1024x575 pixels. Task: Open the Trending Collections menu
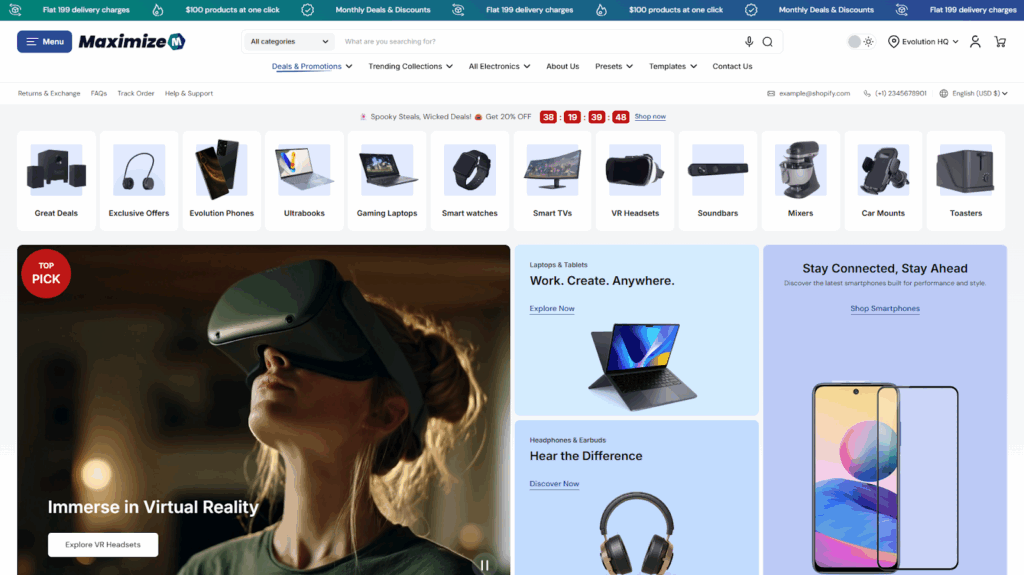click(x=410, y=67)
